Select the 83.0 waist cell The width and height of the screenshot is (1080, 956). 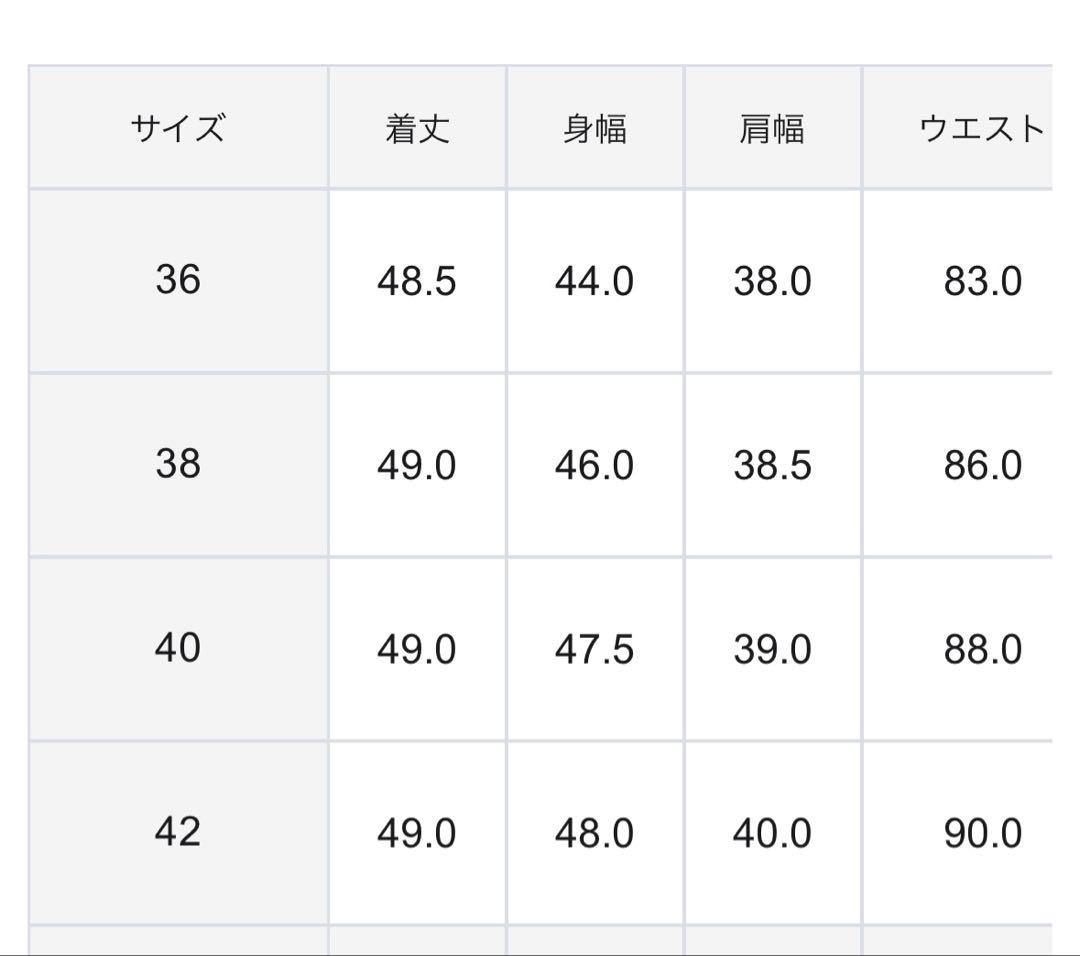(982, 282)
